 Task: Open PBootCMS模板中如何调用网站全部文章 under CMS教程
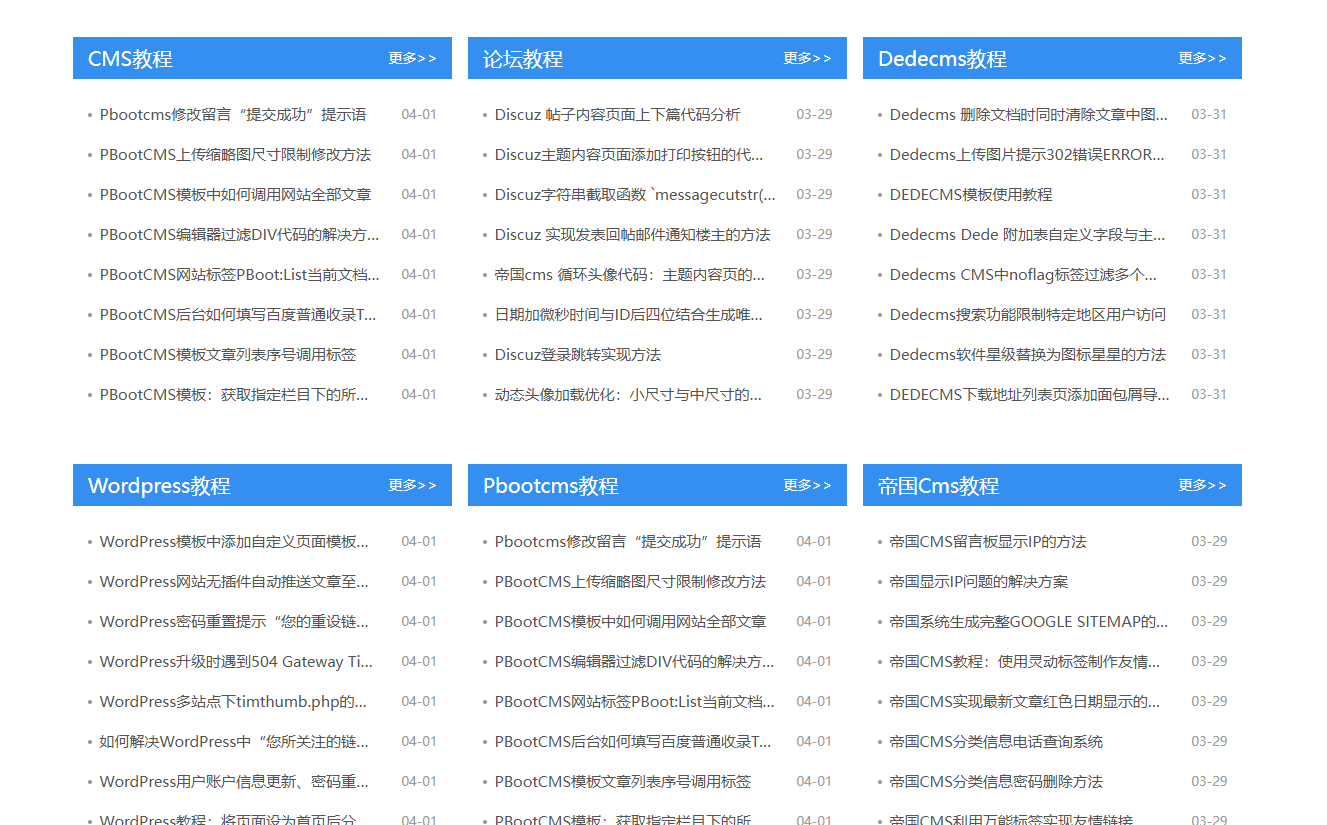click(235, 195)
